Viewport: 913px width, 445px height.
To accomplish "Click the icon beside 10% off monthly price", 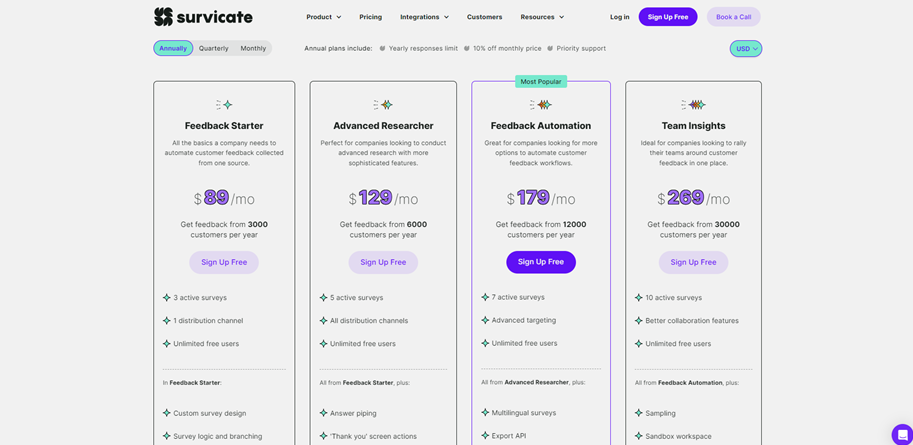I will [467, 48].
